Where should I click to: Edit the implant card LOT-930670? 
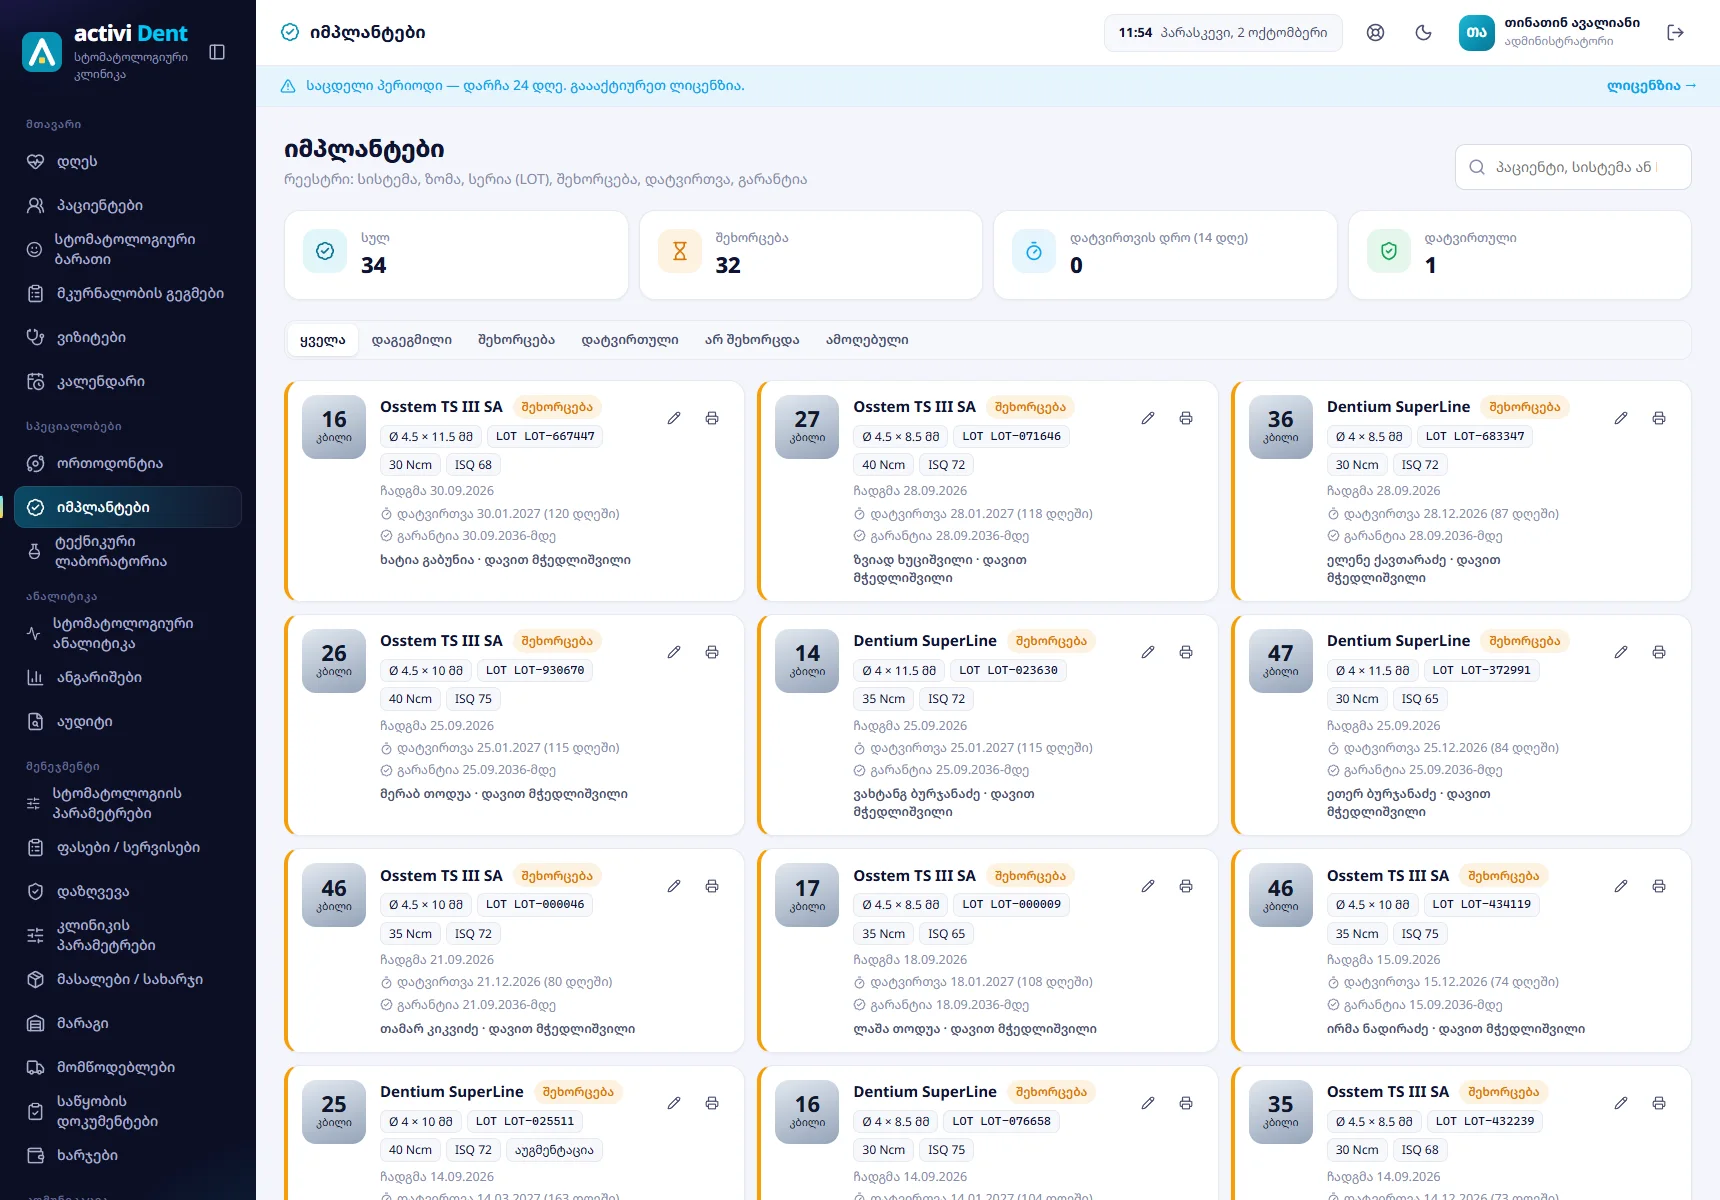point(674,652)
